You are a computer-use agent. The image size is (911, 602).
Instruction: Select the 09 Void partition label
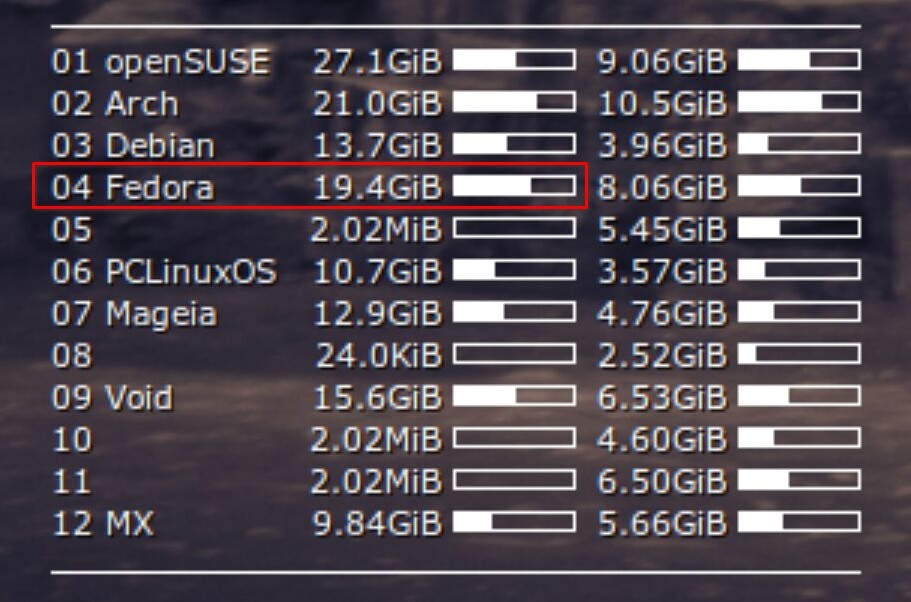point(112,397)
